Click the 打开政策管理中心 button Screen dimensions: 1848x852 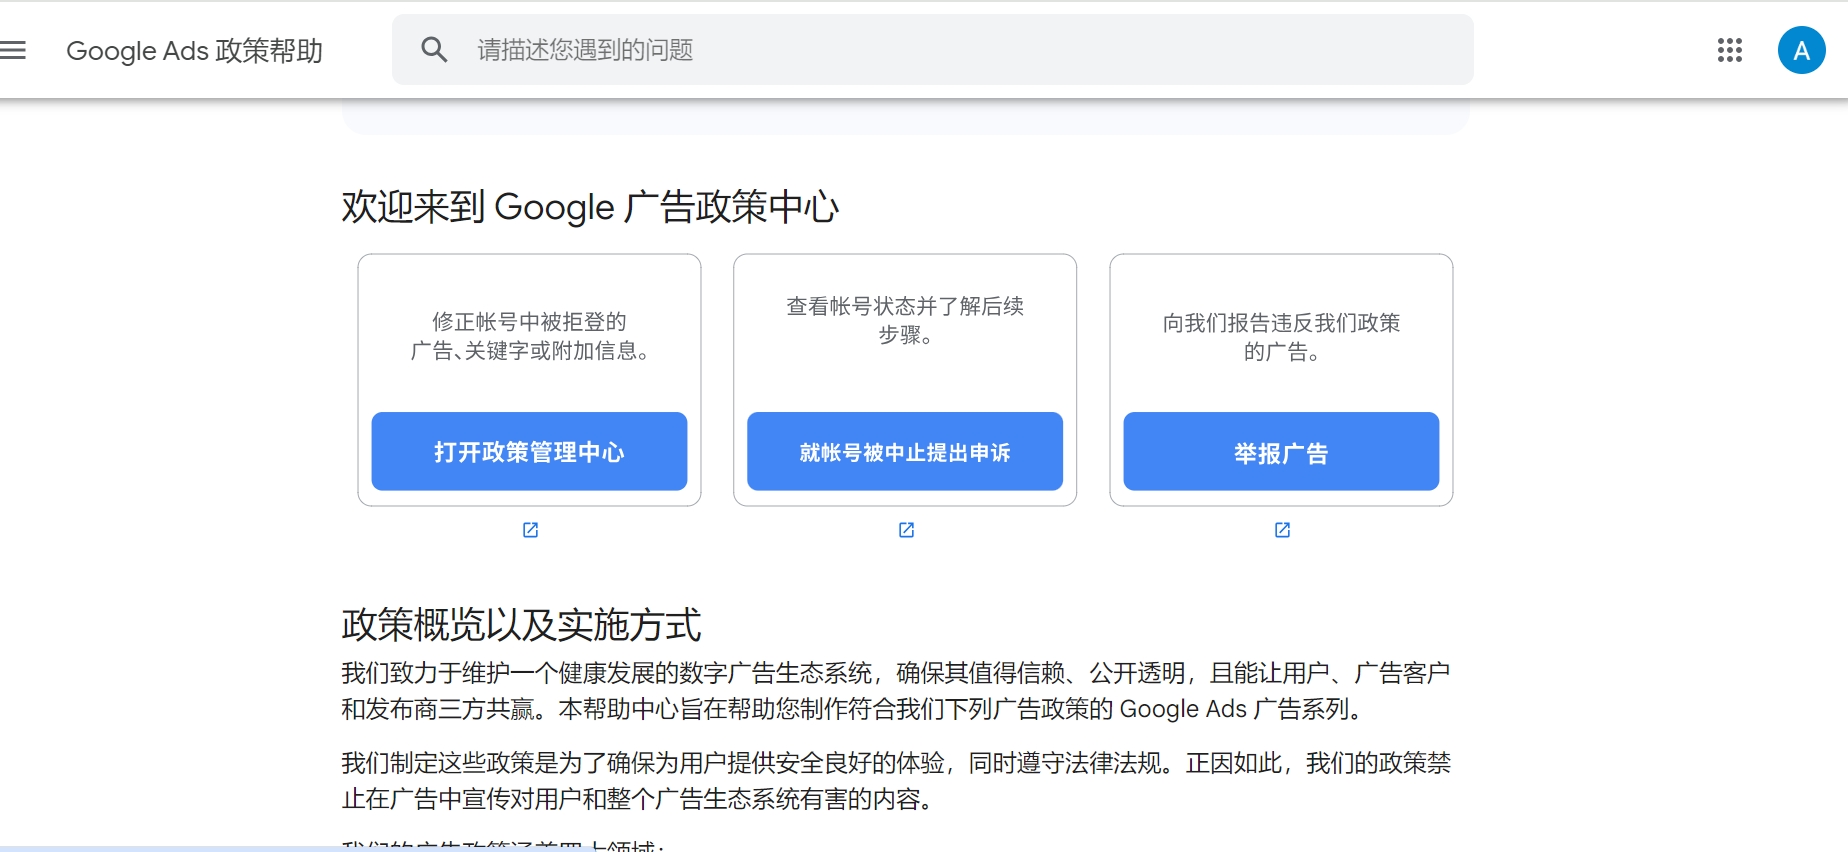tap(529, 451)
